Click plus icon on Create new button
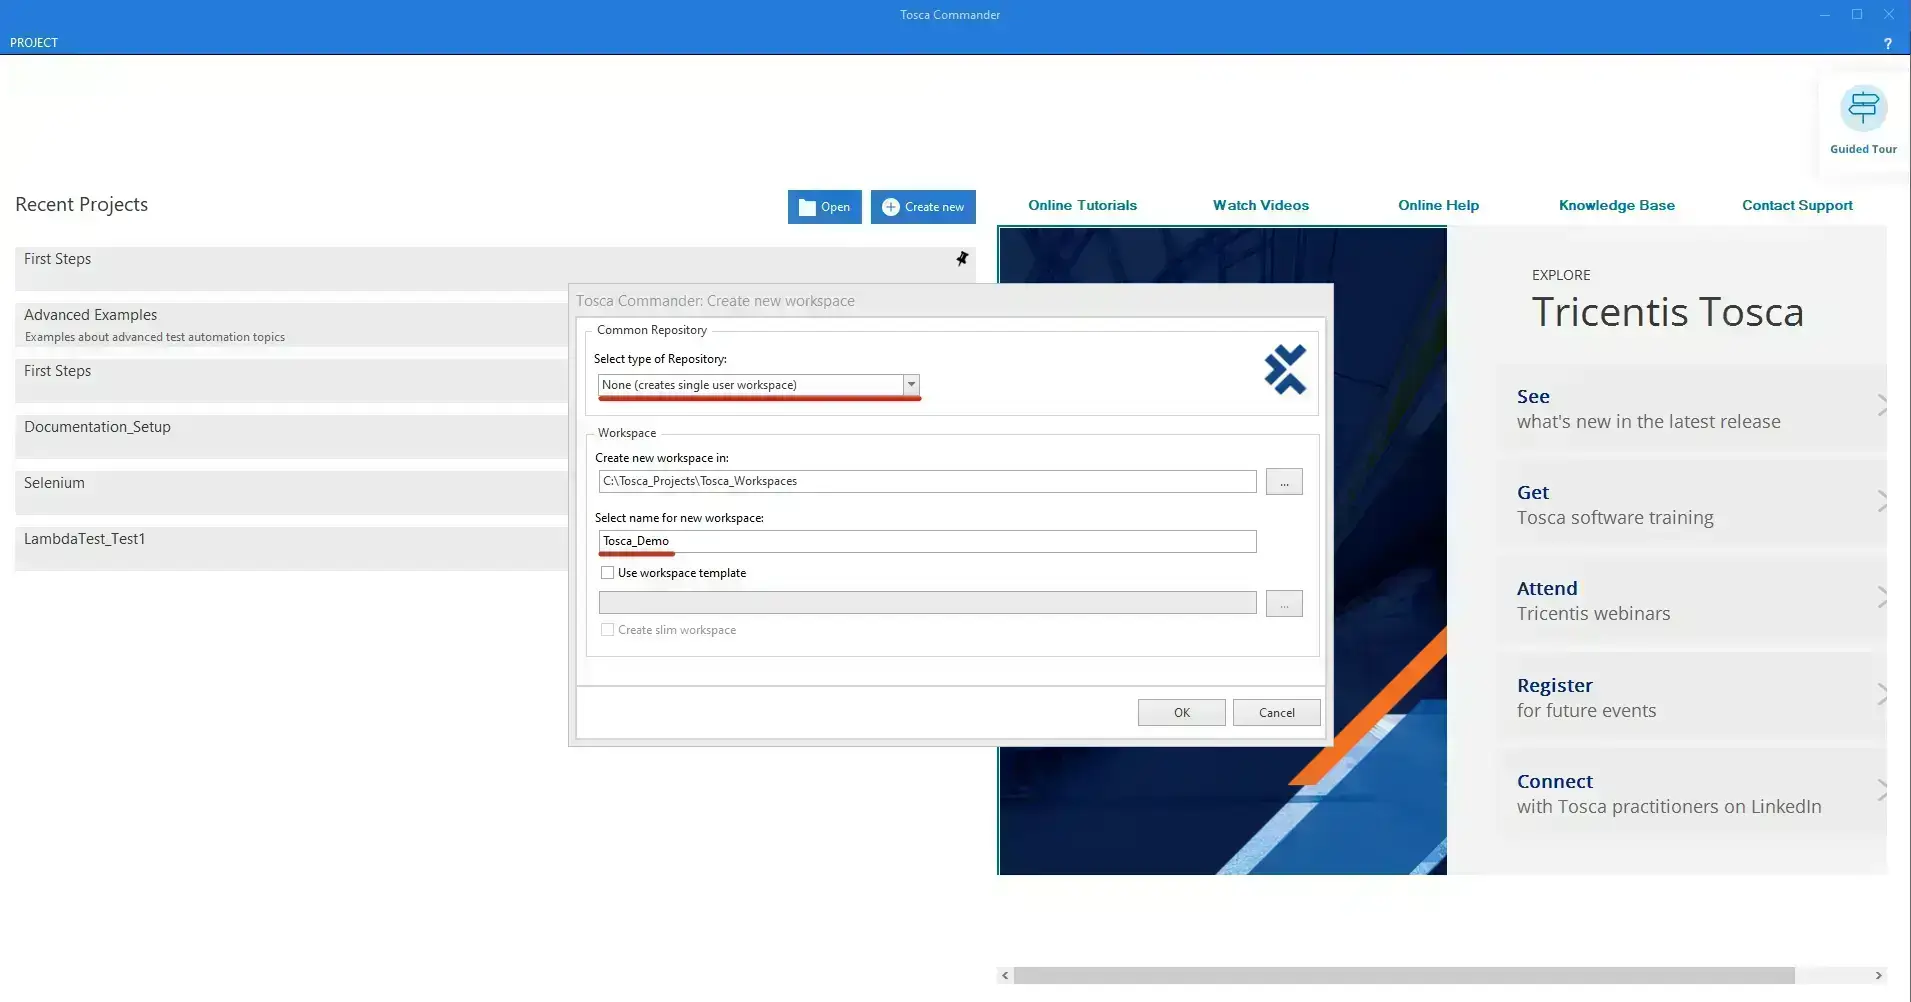 click(890, 207)
